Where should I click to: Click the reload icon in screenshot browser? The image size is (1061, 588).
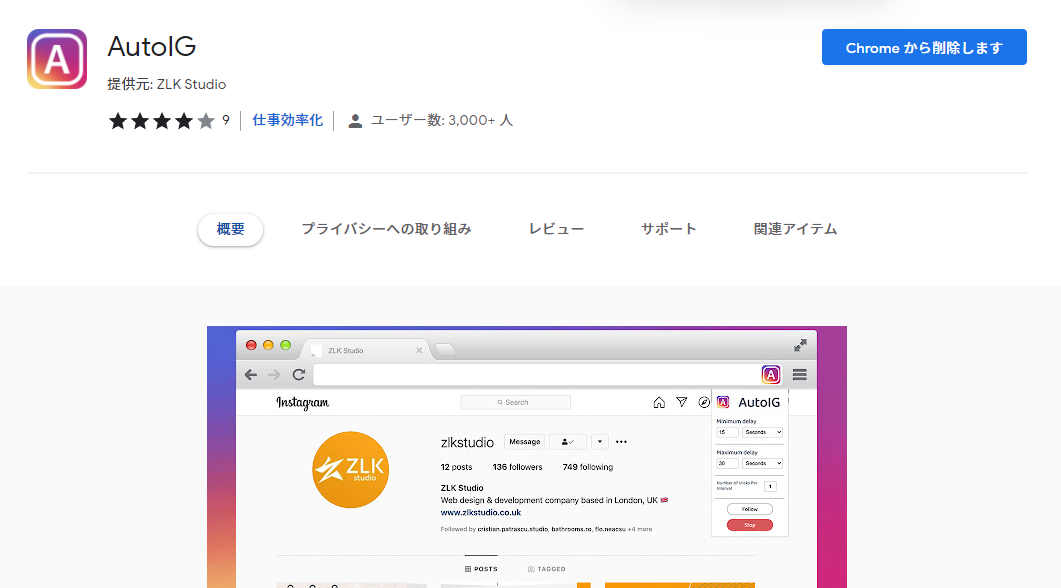click(298, 374)
